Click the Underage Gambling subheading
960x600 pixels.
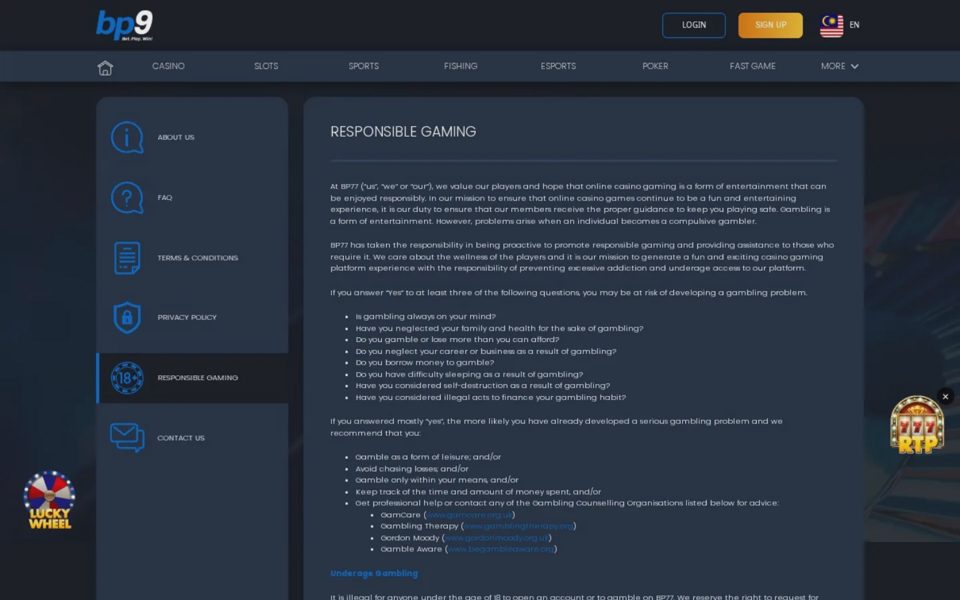[x=374, y=574]
